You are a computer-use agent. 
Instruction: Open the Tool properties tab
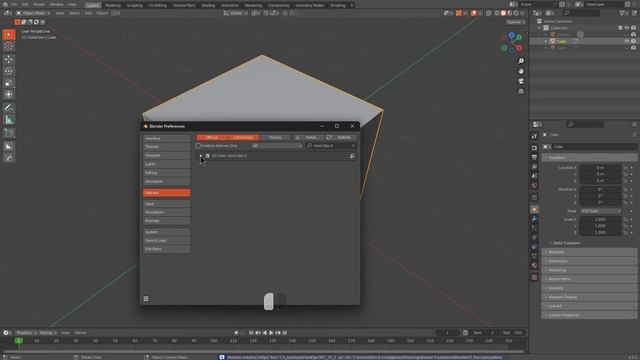point(534,136)
